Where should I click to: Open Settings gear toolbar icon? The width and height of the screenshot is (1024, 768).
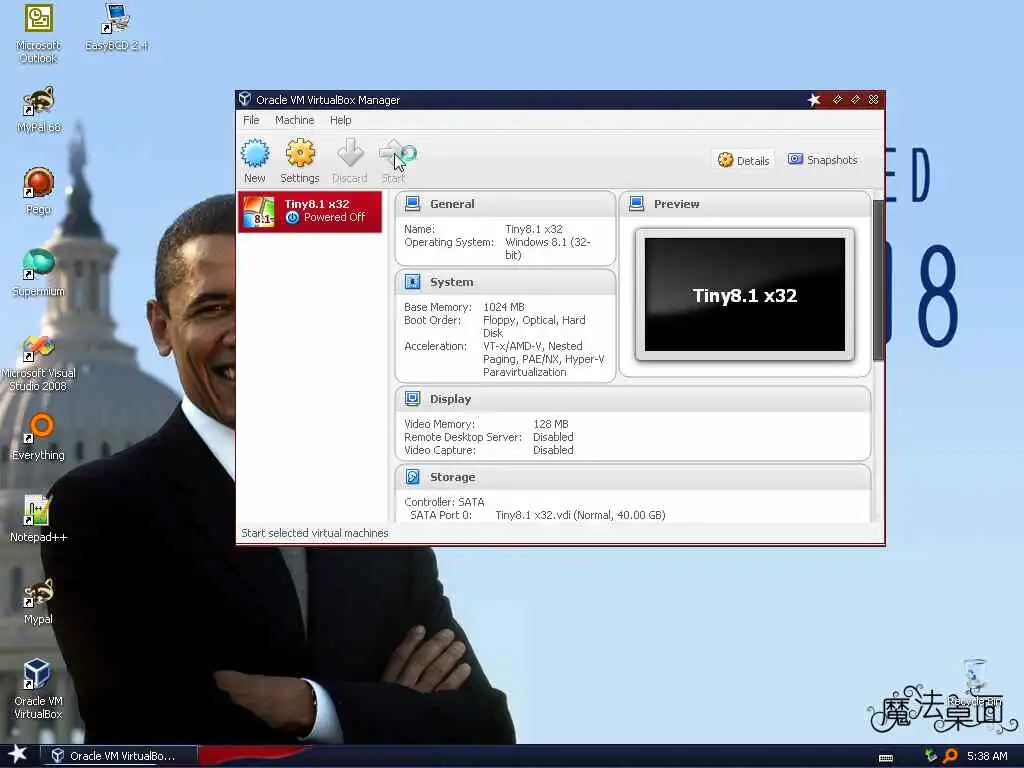[x=300, y=154]
